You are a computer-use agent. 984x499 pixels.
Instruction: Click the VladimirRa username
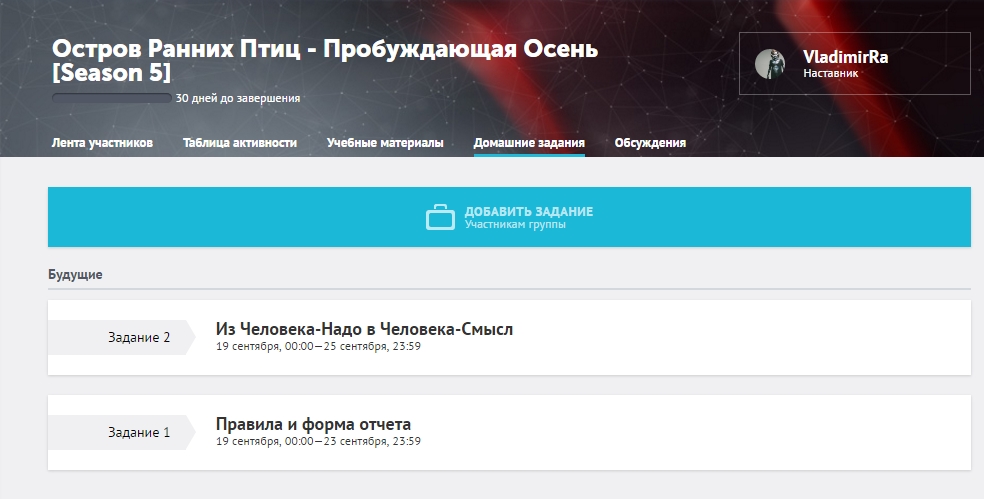pyautogui.click(x=845, y=57)
